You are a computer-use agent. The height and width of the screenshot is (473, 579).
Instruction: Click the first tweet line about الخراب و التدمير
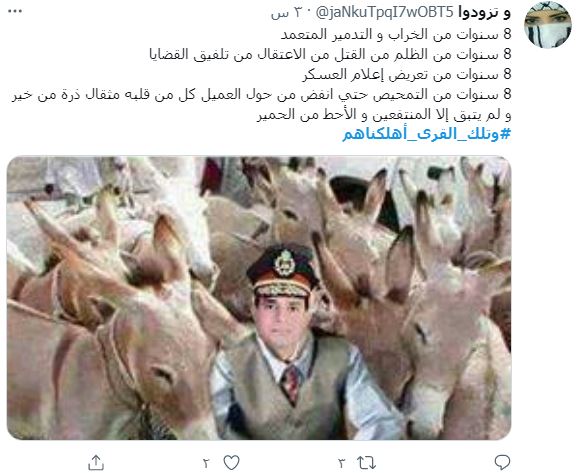point(396,34)
